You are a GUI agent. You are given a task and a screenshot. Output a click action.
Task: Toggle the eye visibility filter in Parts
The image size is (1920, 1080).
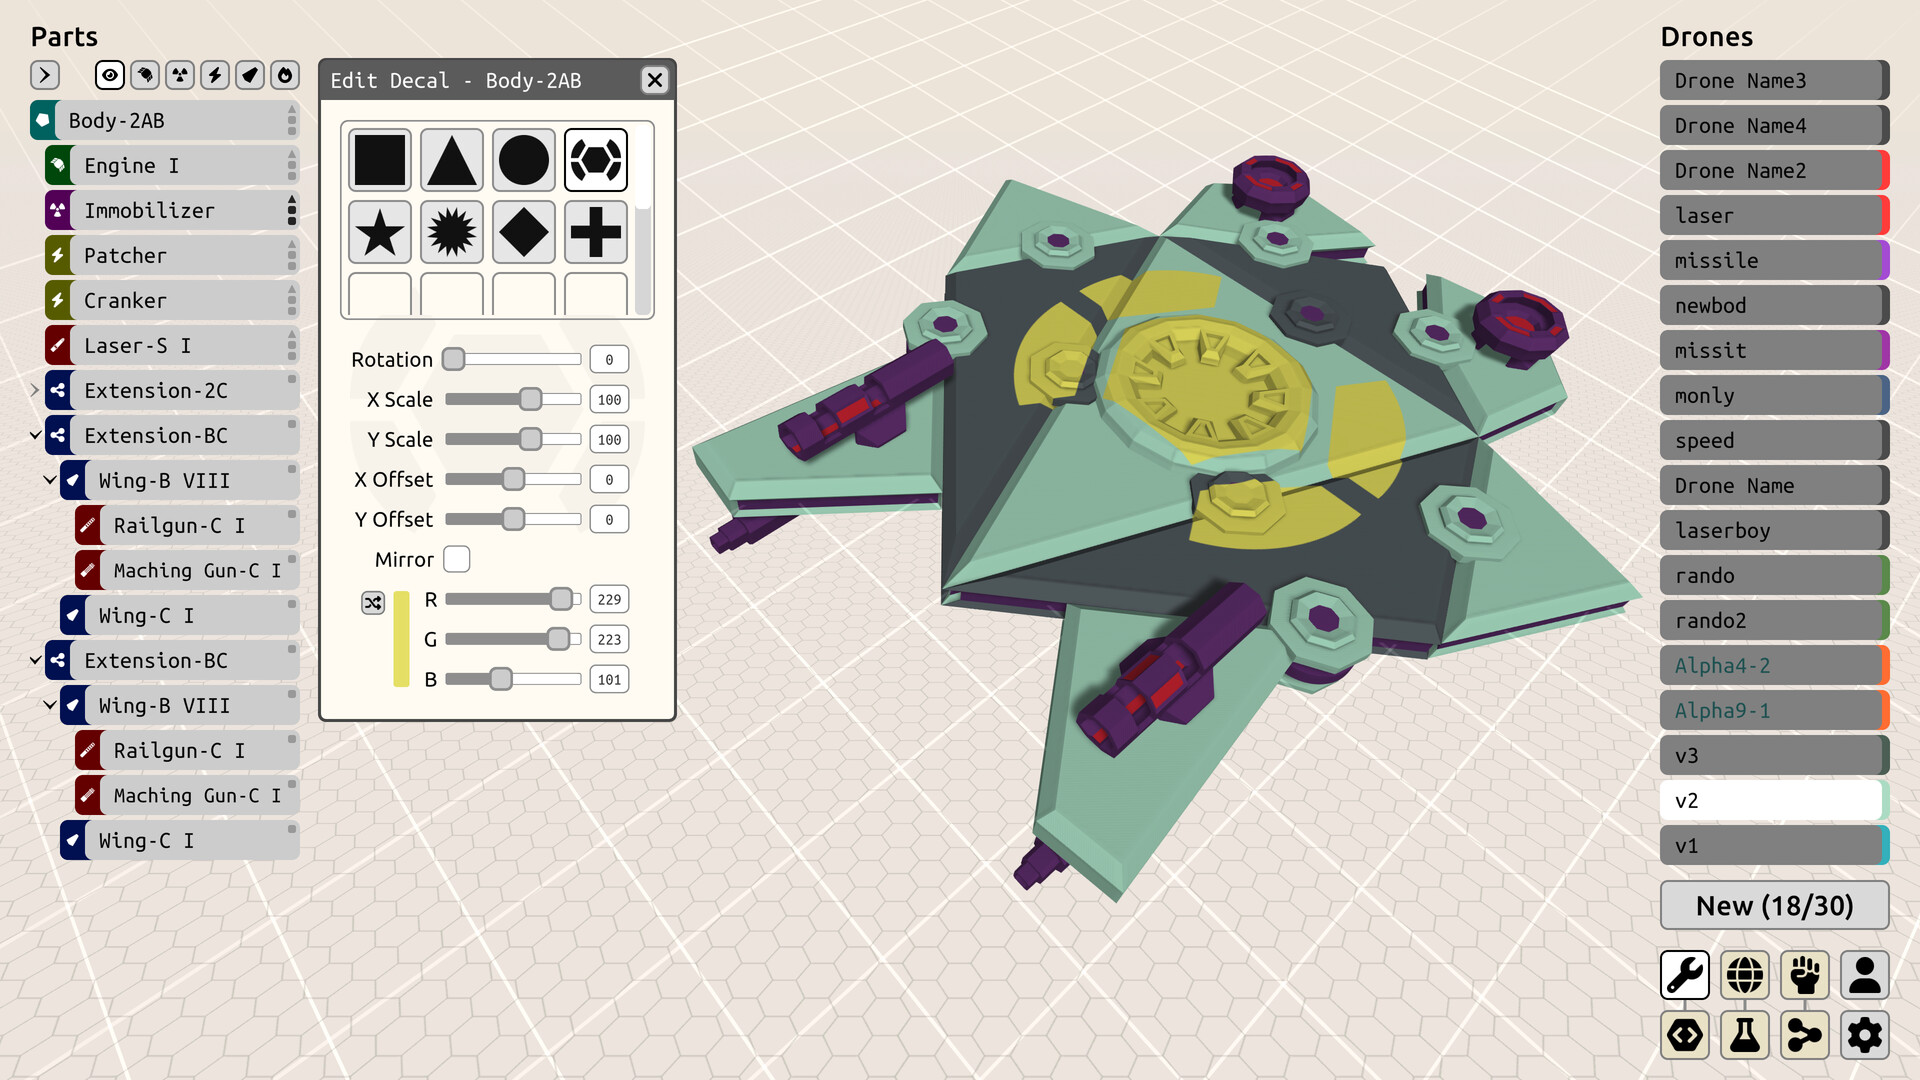click(110, 75)
